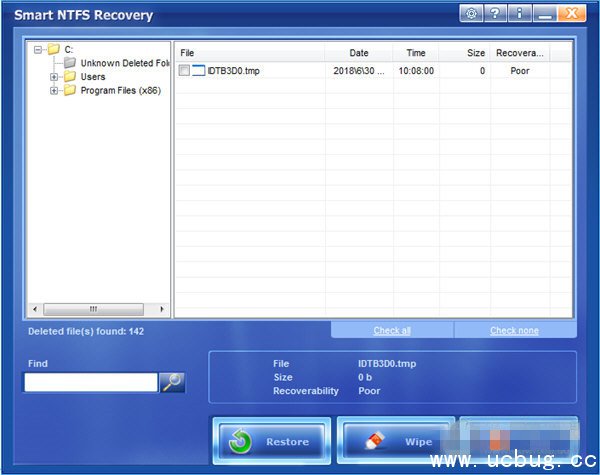The image size is (600, 475).
Task: Click the IDTB3D0.tmp file icon
Action: pyautogui.click(x=198, y=71)
